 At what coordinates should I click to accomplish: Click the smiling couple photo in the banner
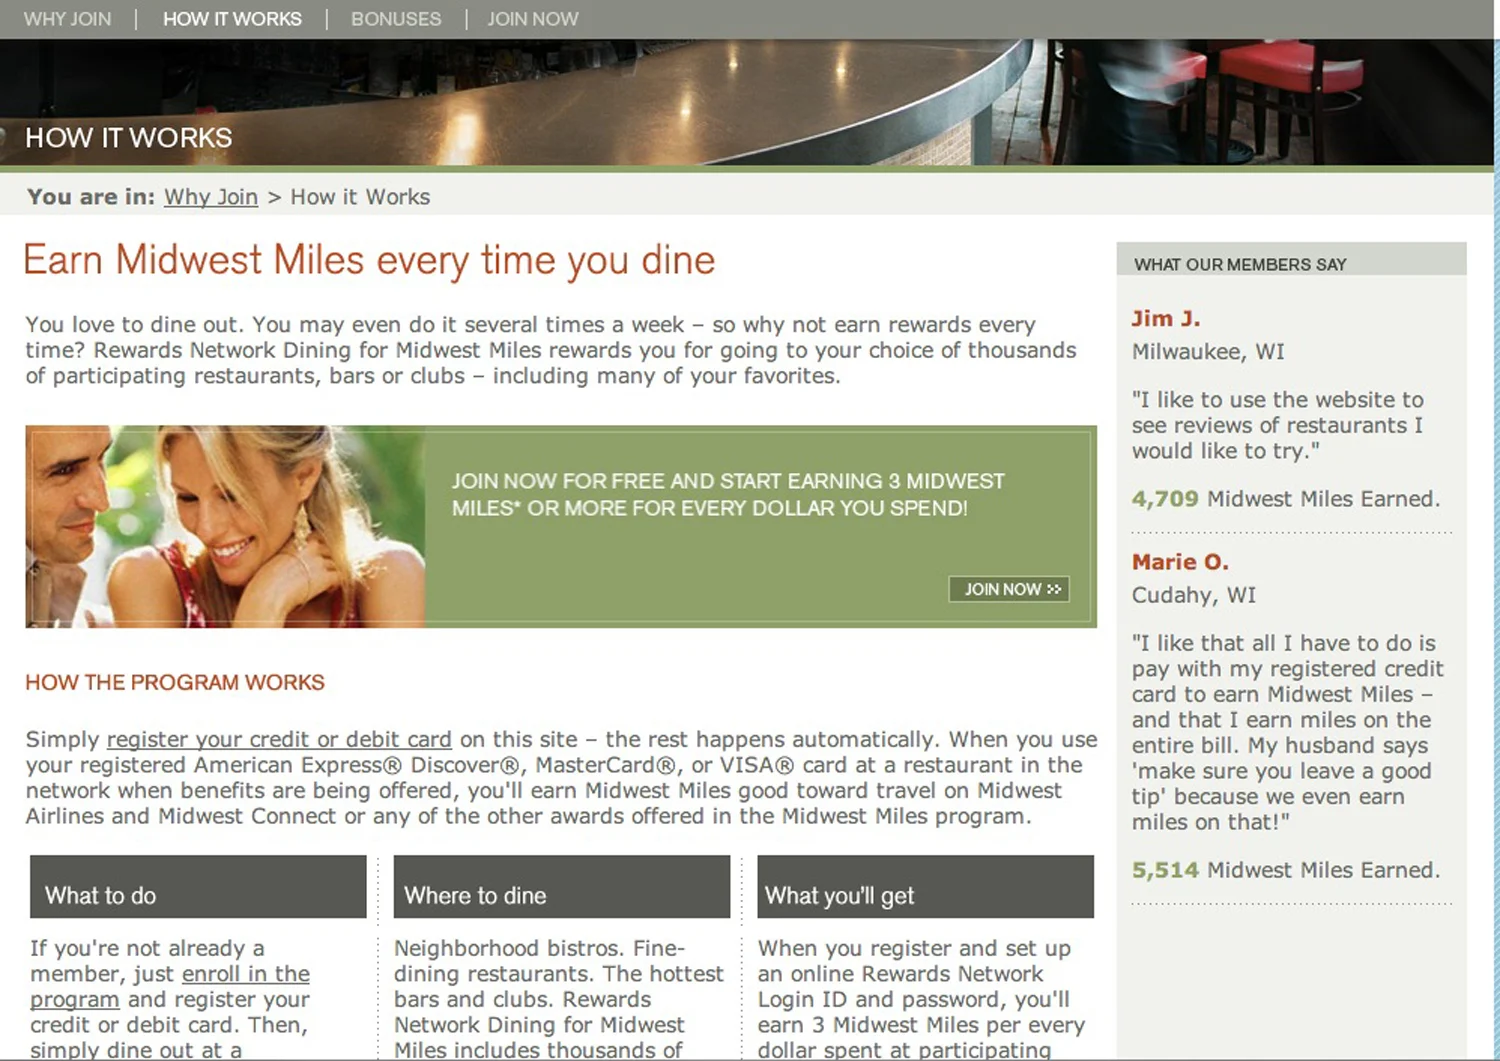[226, 527]
